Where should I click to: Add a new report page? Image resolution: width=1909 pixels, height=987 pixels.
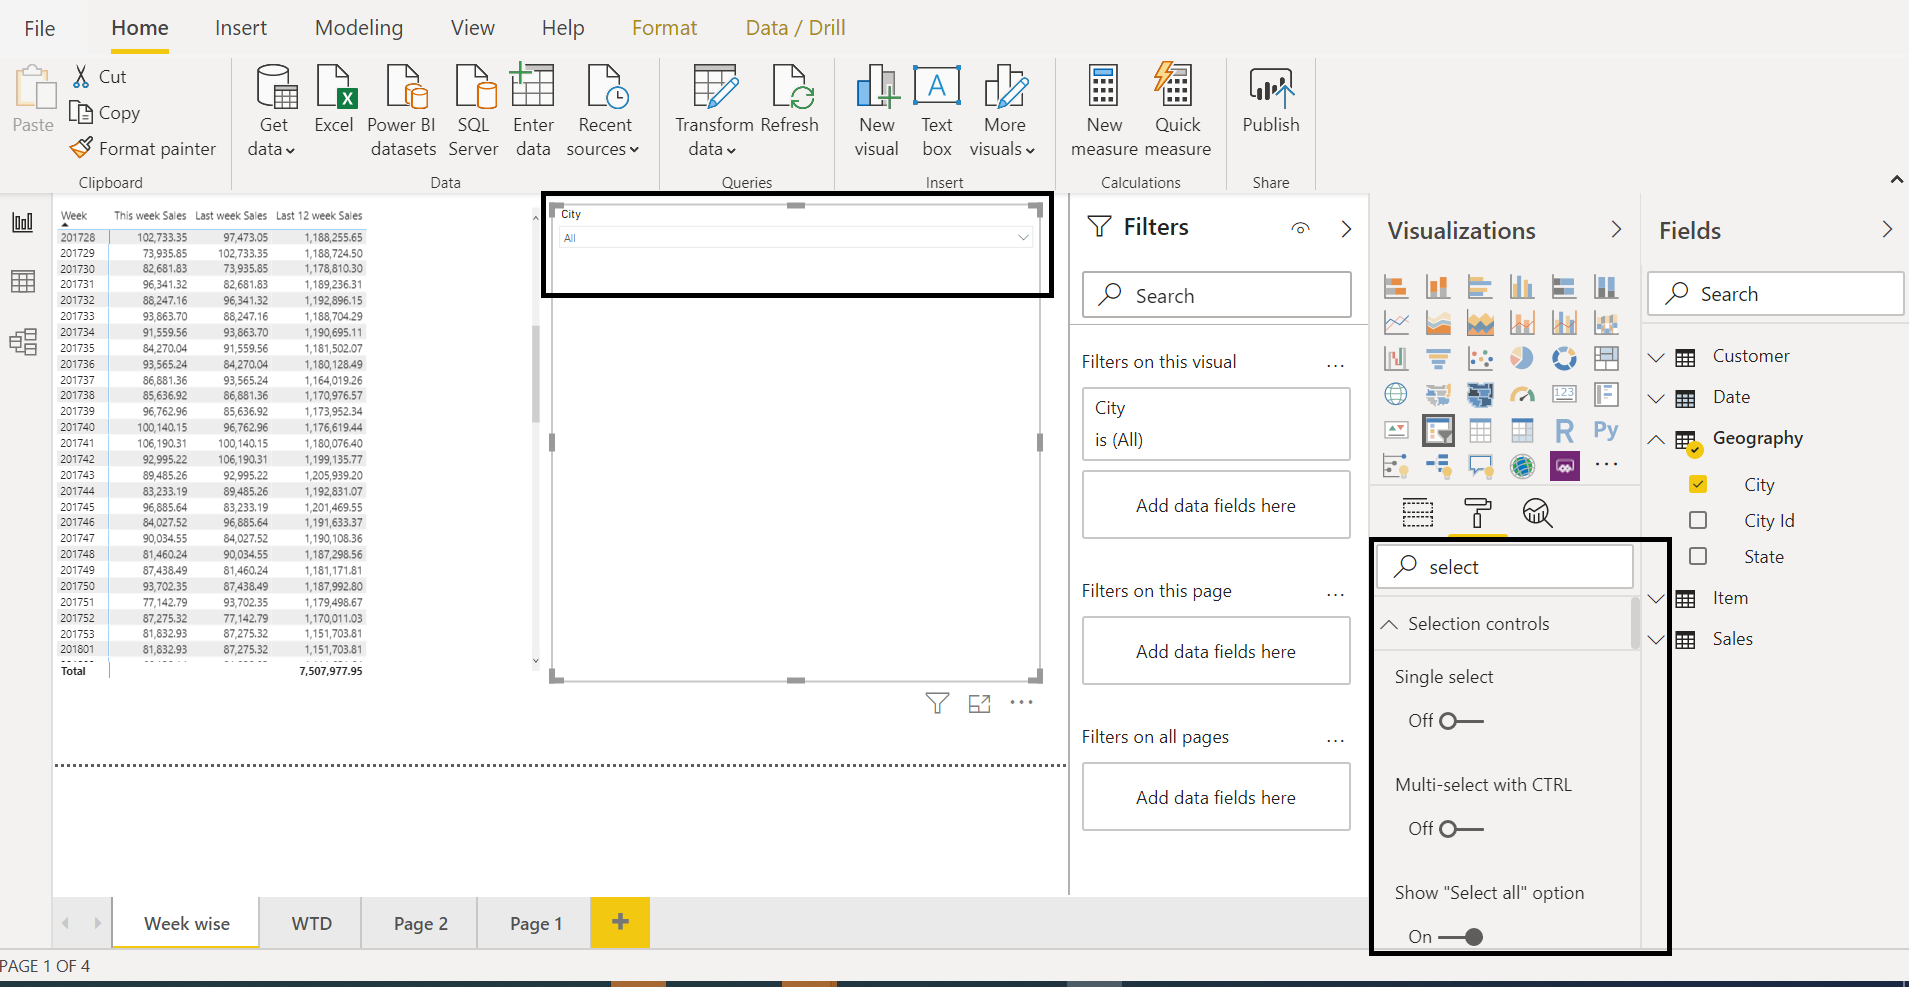click(620, 922)
